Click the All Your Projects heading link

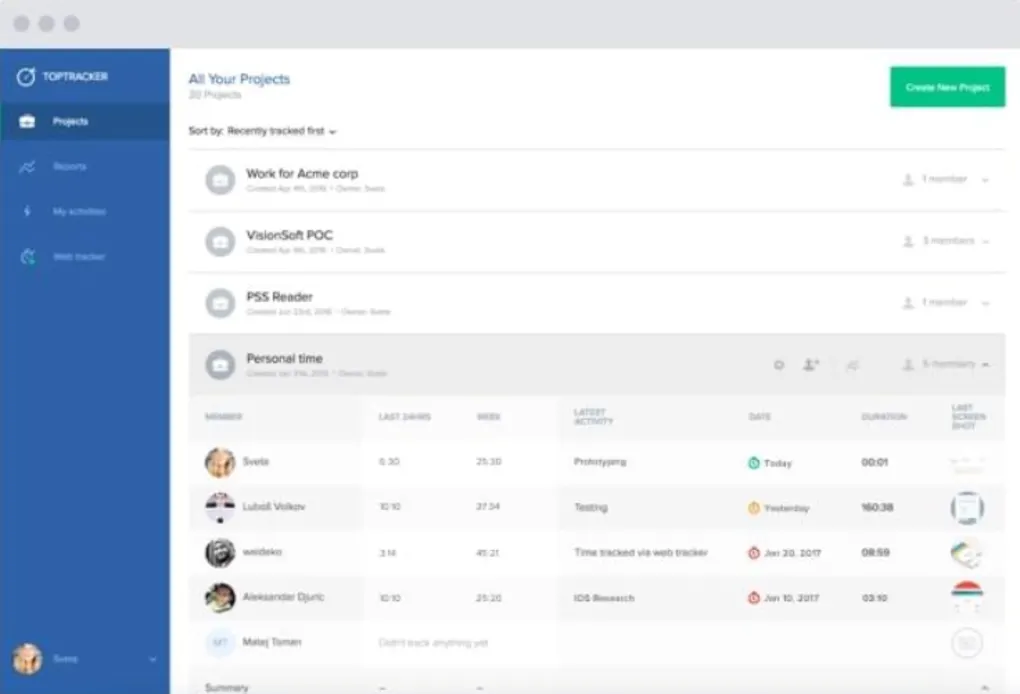(x=238, y=78)
